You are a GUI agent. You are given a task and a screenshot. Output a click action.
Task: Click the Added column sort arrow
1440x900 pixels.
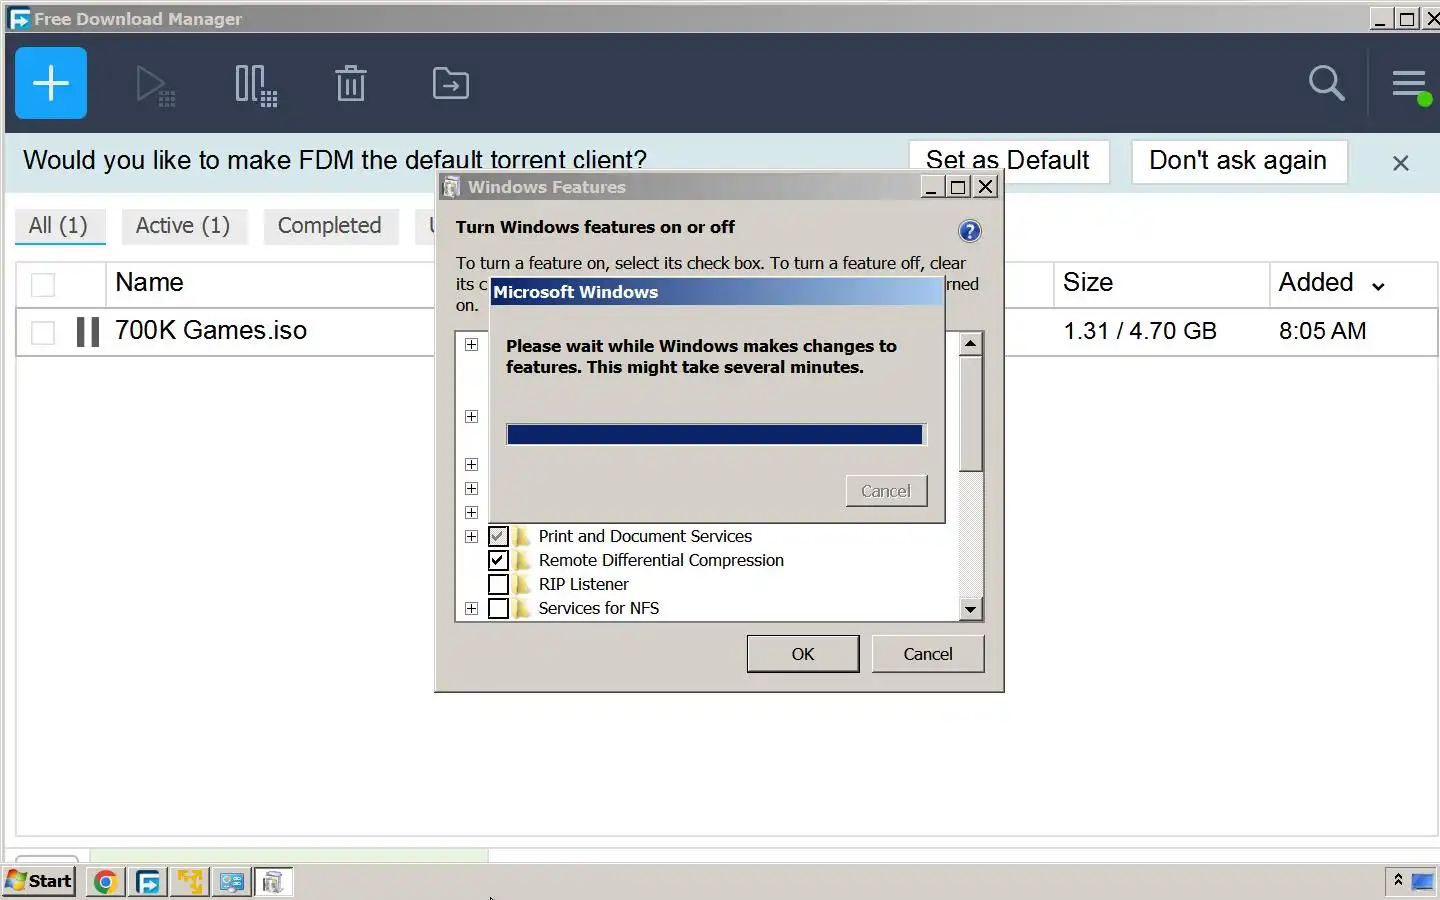(x=1378, y=287)
